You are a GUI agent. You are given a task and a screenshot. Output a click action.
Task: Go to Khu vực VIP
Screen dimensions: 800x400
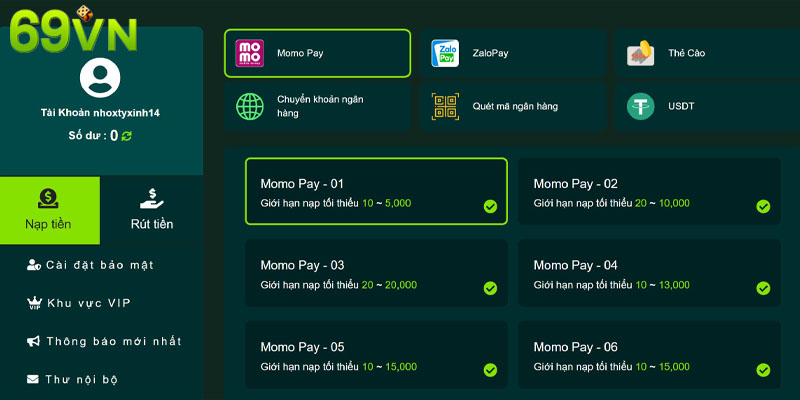pos(90,303)
